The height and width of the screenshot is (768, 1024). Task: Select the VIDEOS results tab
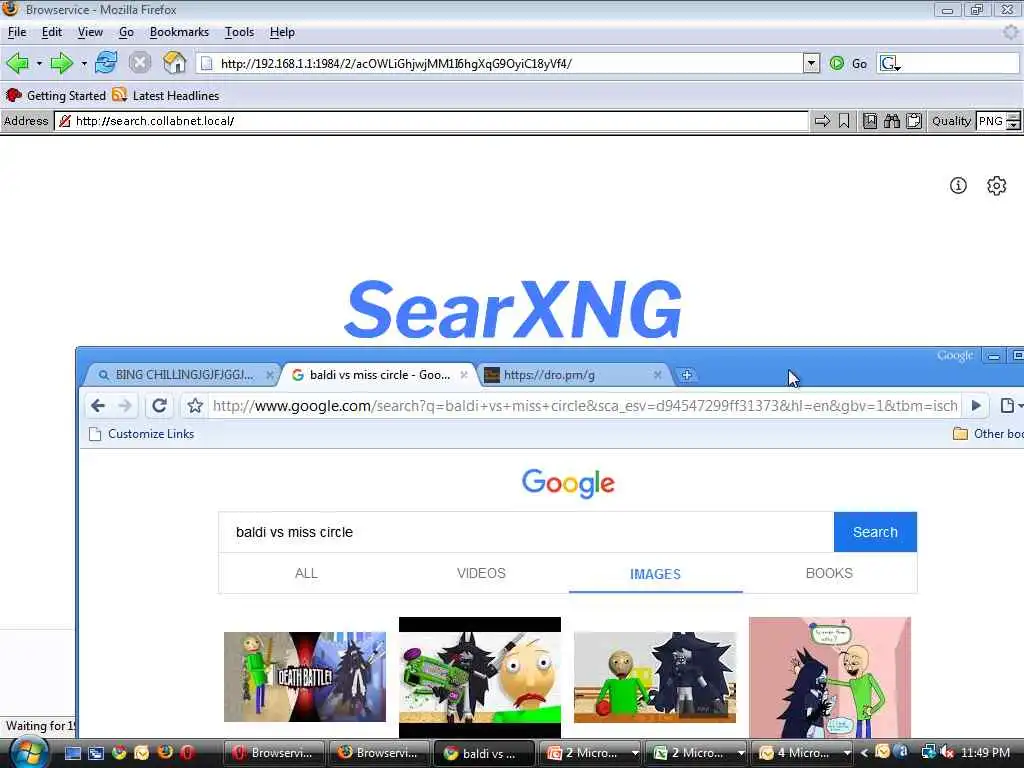(x=481, y=573)
